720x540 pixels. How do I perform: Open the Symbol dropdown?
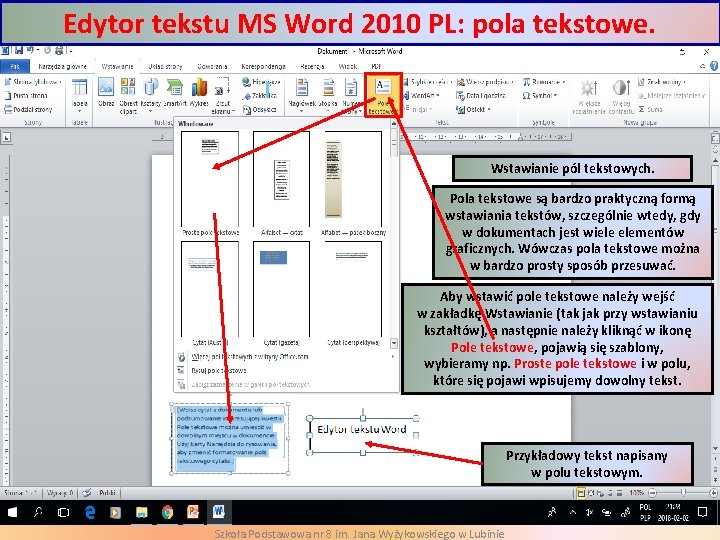540,96
